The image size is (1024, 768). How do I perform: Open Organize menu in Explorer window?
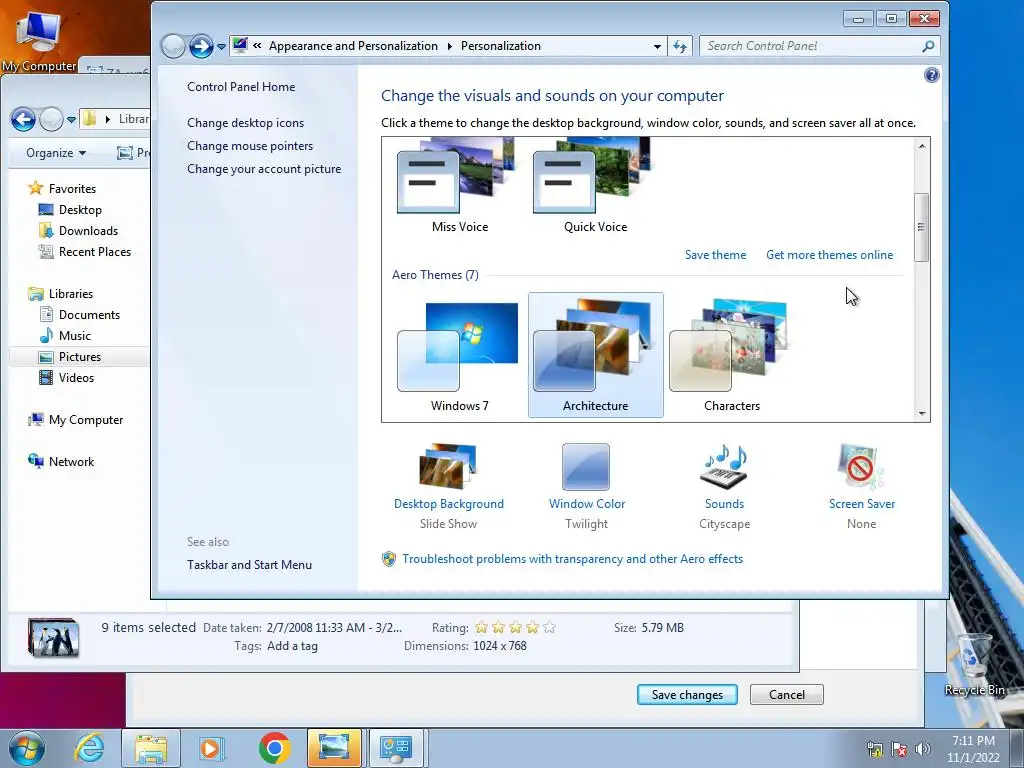(56, 153)
